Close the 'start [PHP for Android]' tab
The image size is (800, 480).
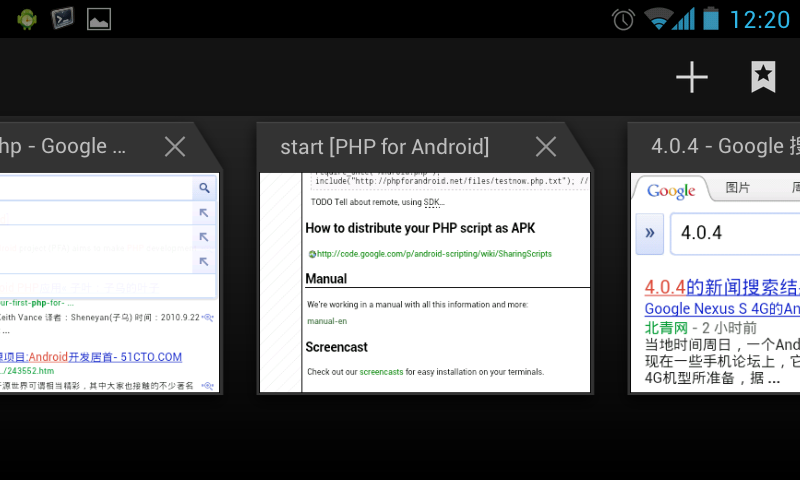tap(546, 147)
